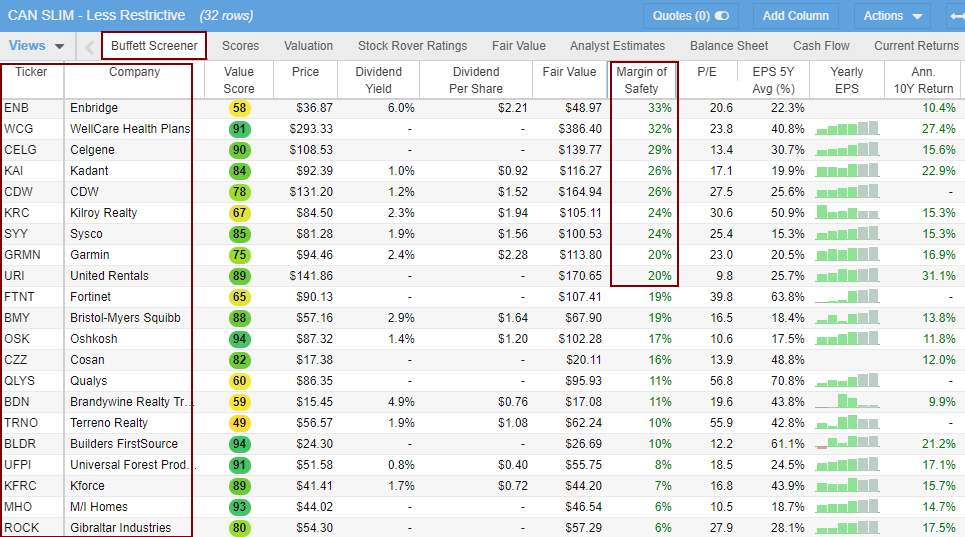Screen dimensions: 965x537
Task: Click the EPS 5Y Avg (%) header
Action: [x=774, y=80]
